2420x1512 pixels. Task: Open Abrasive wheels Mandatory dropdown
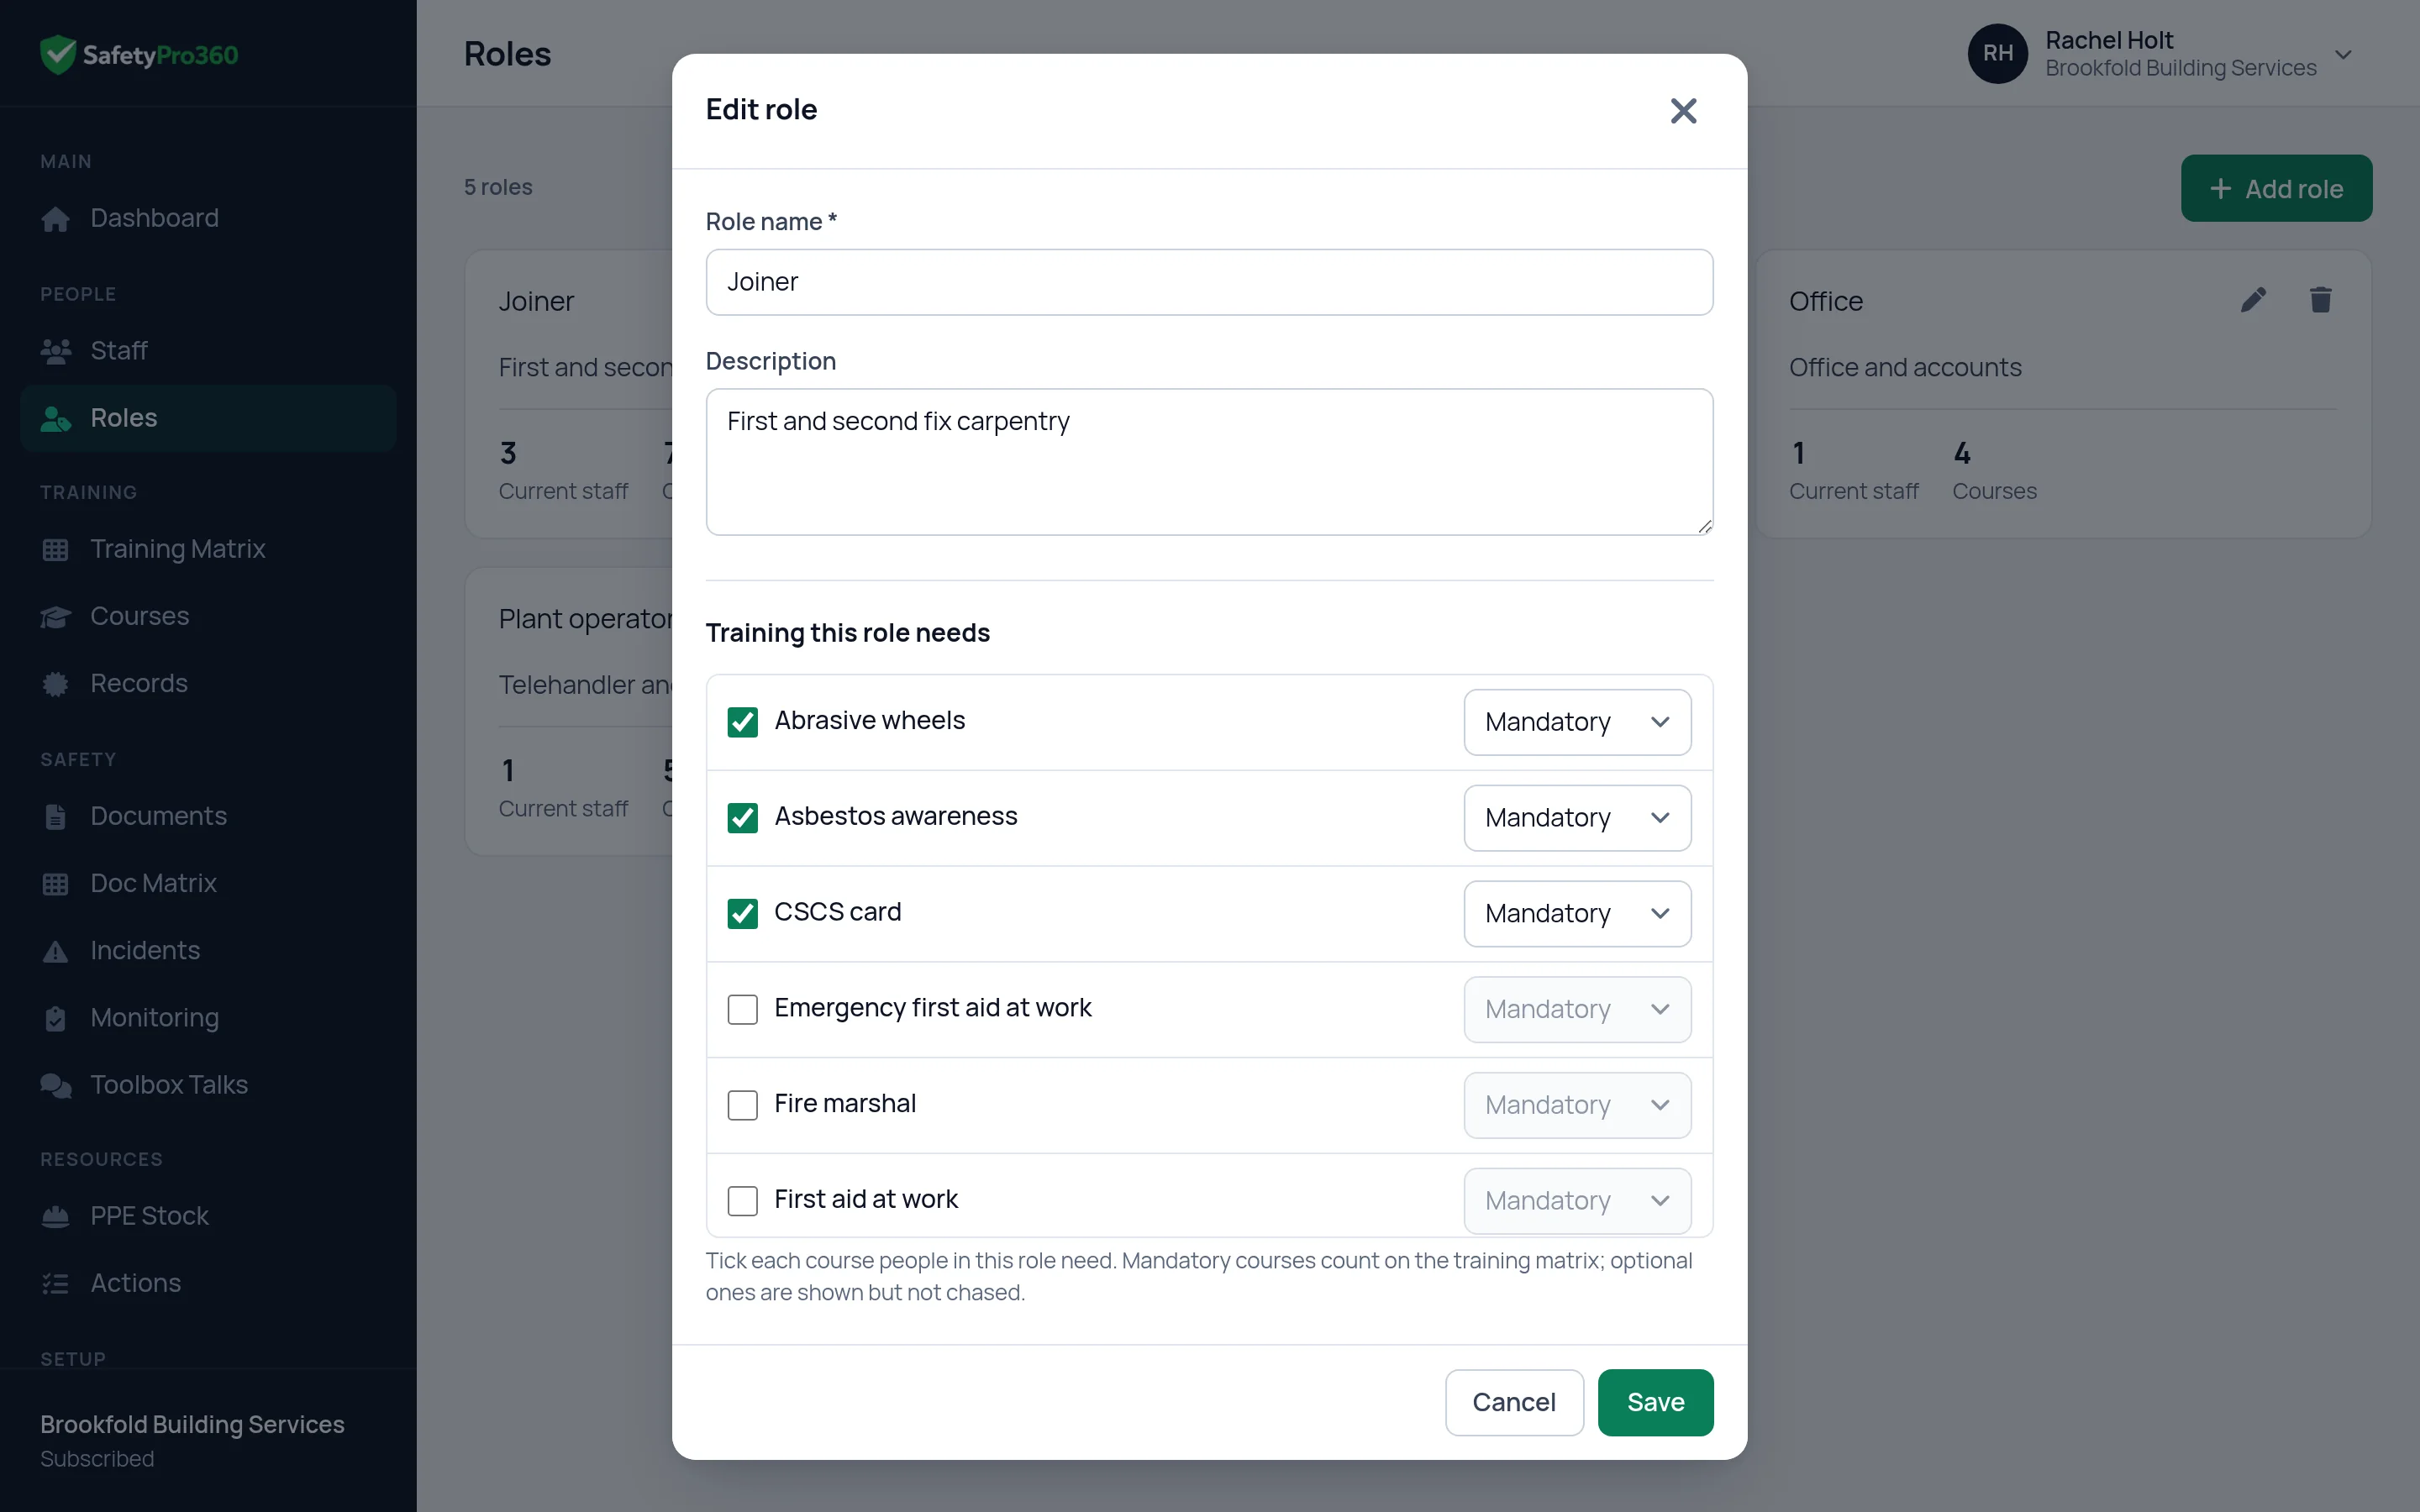(1577, 722)
